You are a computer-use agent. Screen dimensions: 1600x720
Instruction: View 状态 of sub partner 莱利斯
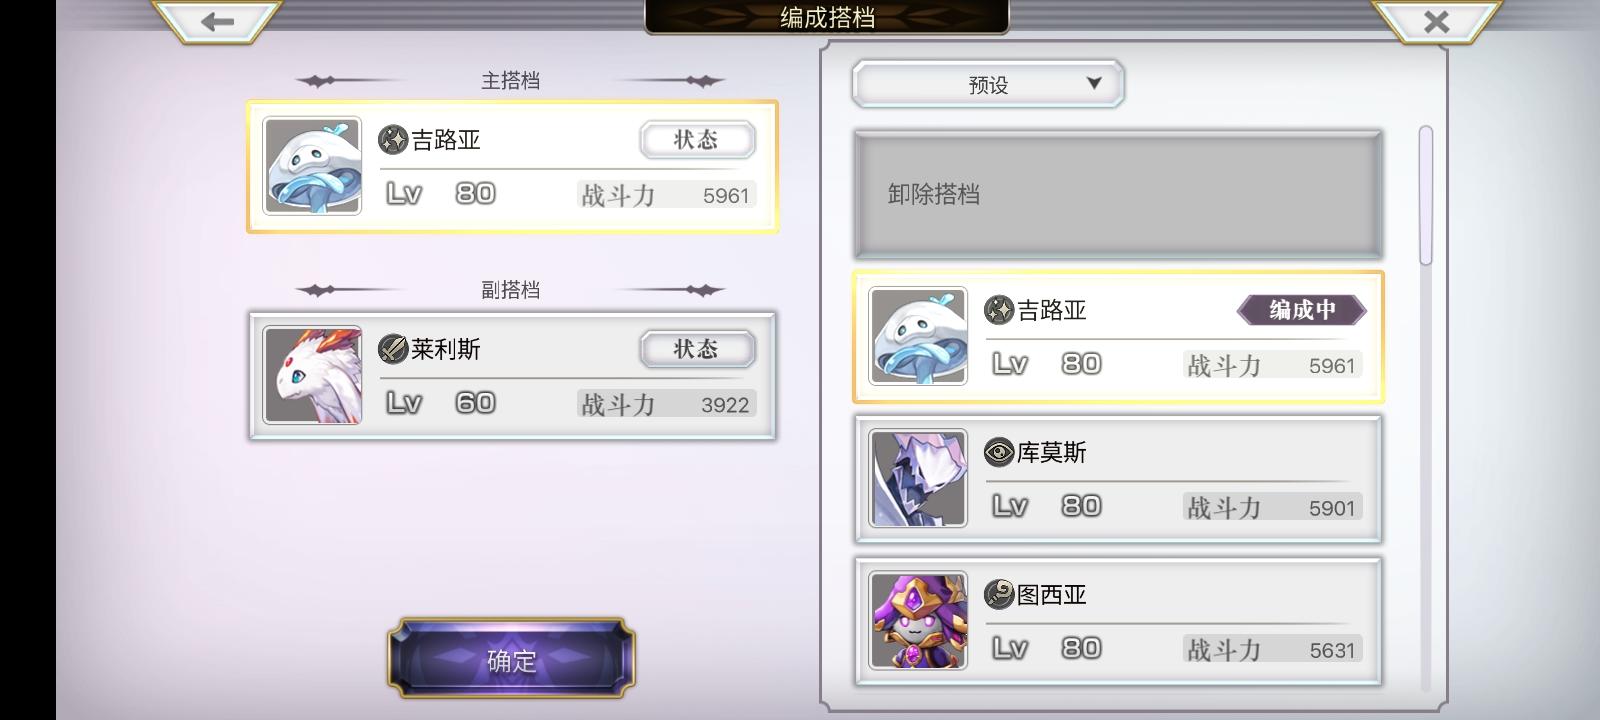(x=697, y=349)
